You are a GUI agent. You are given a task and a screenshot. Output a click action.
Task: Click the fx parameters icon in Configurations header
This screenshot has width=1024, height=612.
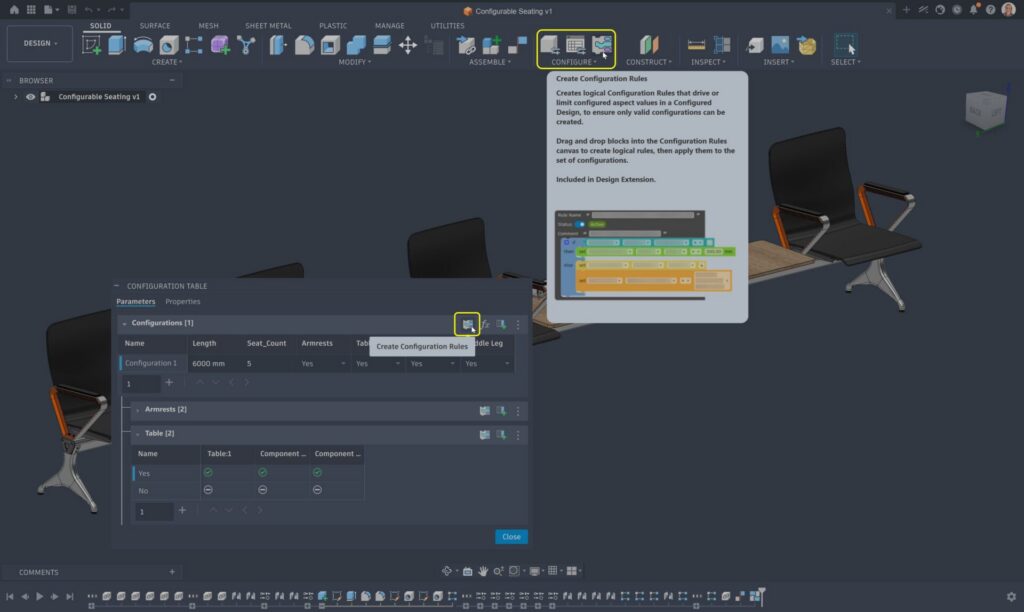coord(485,324)
